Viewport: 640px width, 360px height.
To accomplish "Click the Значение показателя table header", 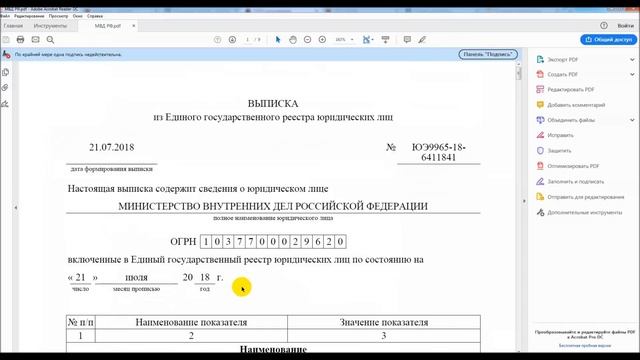I will point(384,322).
